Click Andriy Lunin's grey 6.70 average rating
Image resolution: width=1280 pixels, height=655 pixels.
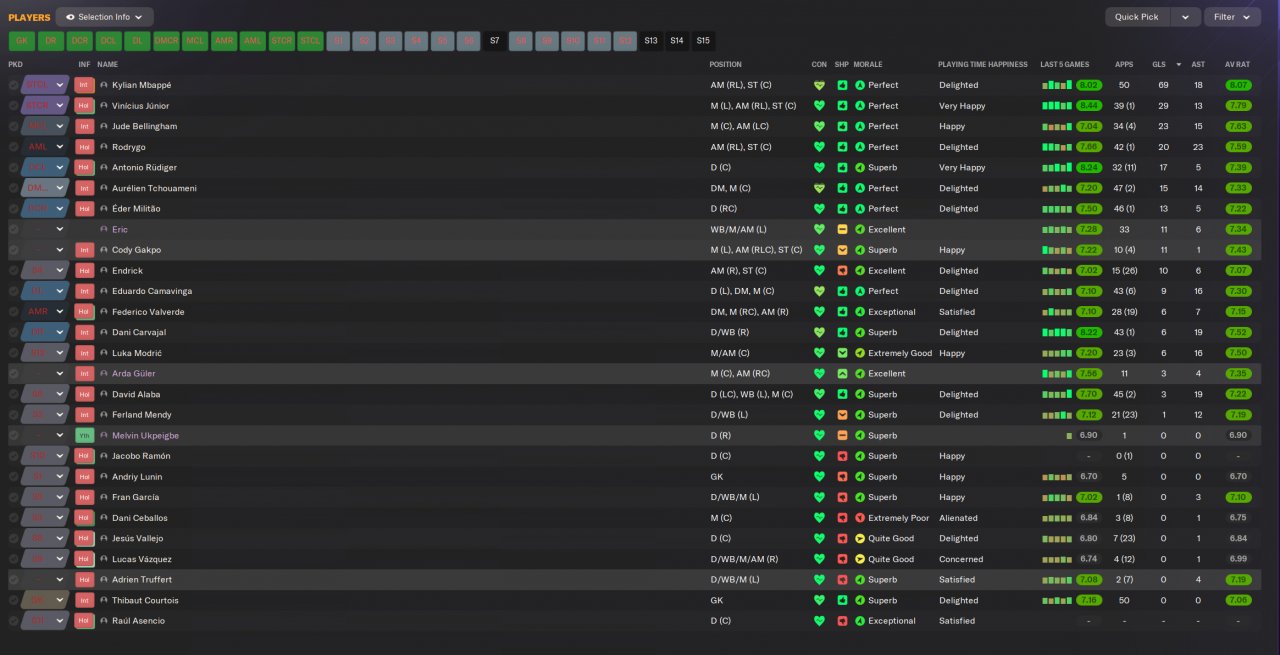(x=1238, y=477)
